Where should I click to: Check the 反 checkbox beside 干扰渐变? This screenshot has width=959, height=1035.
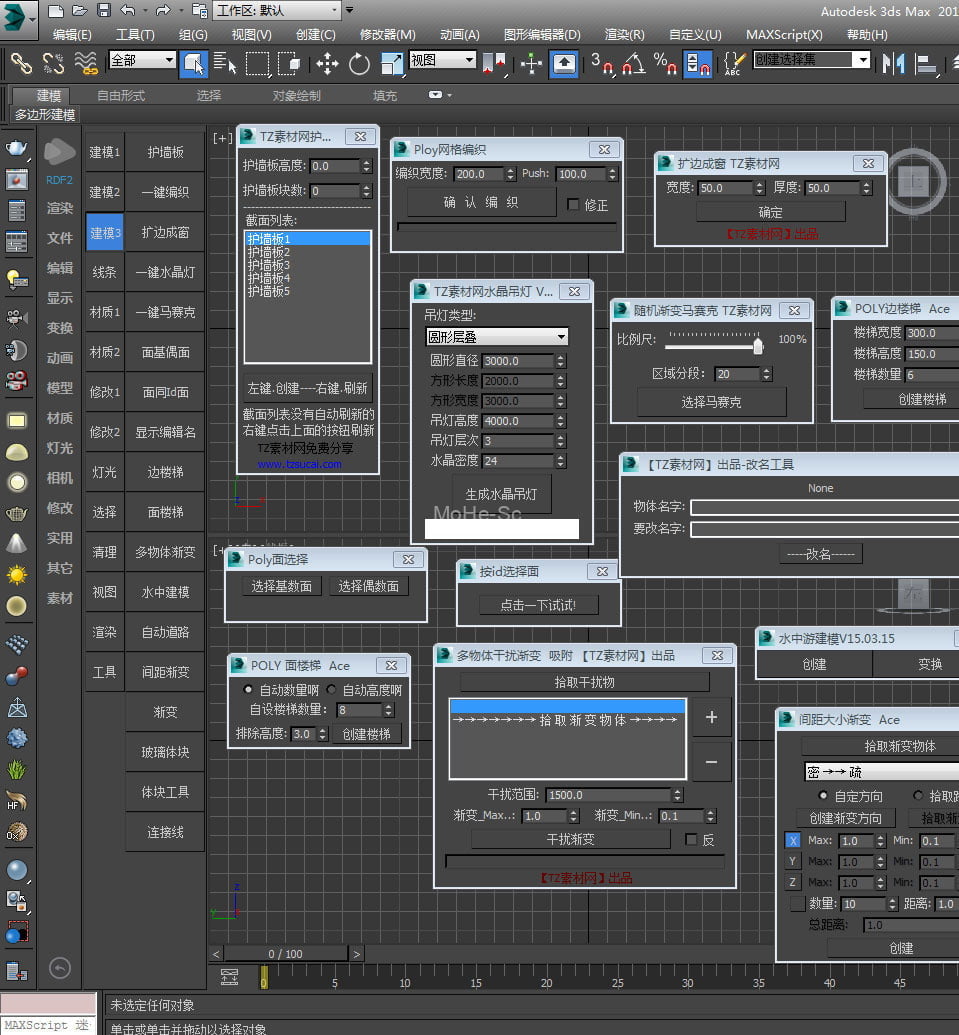(691, 839)
